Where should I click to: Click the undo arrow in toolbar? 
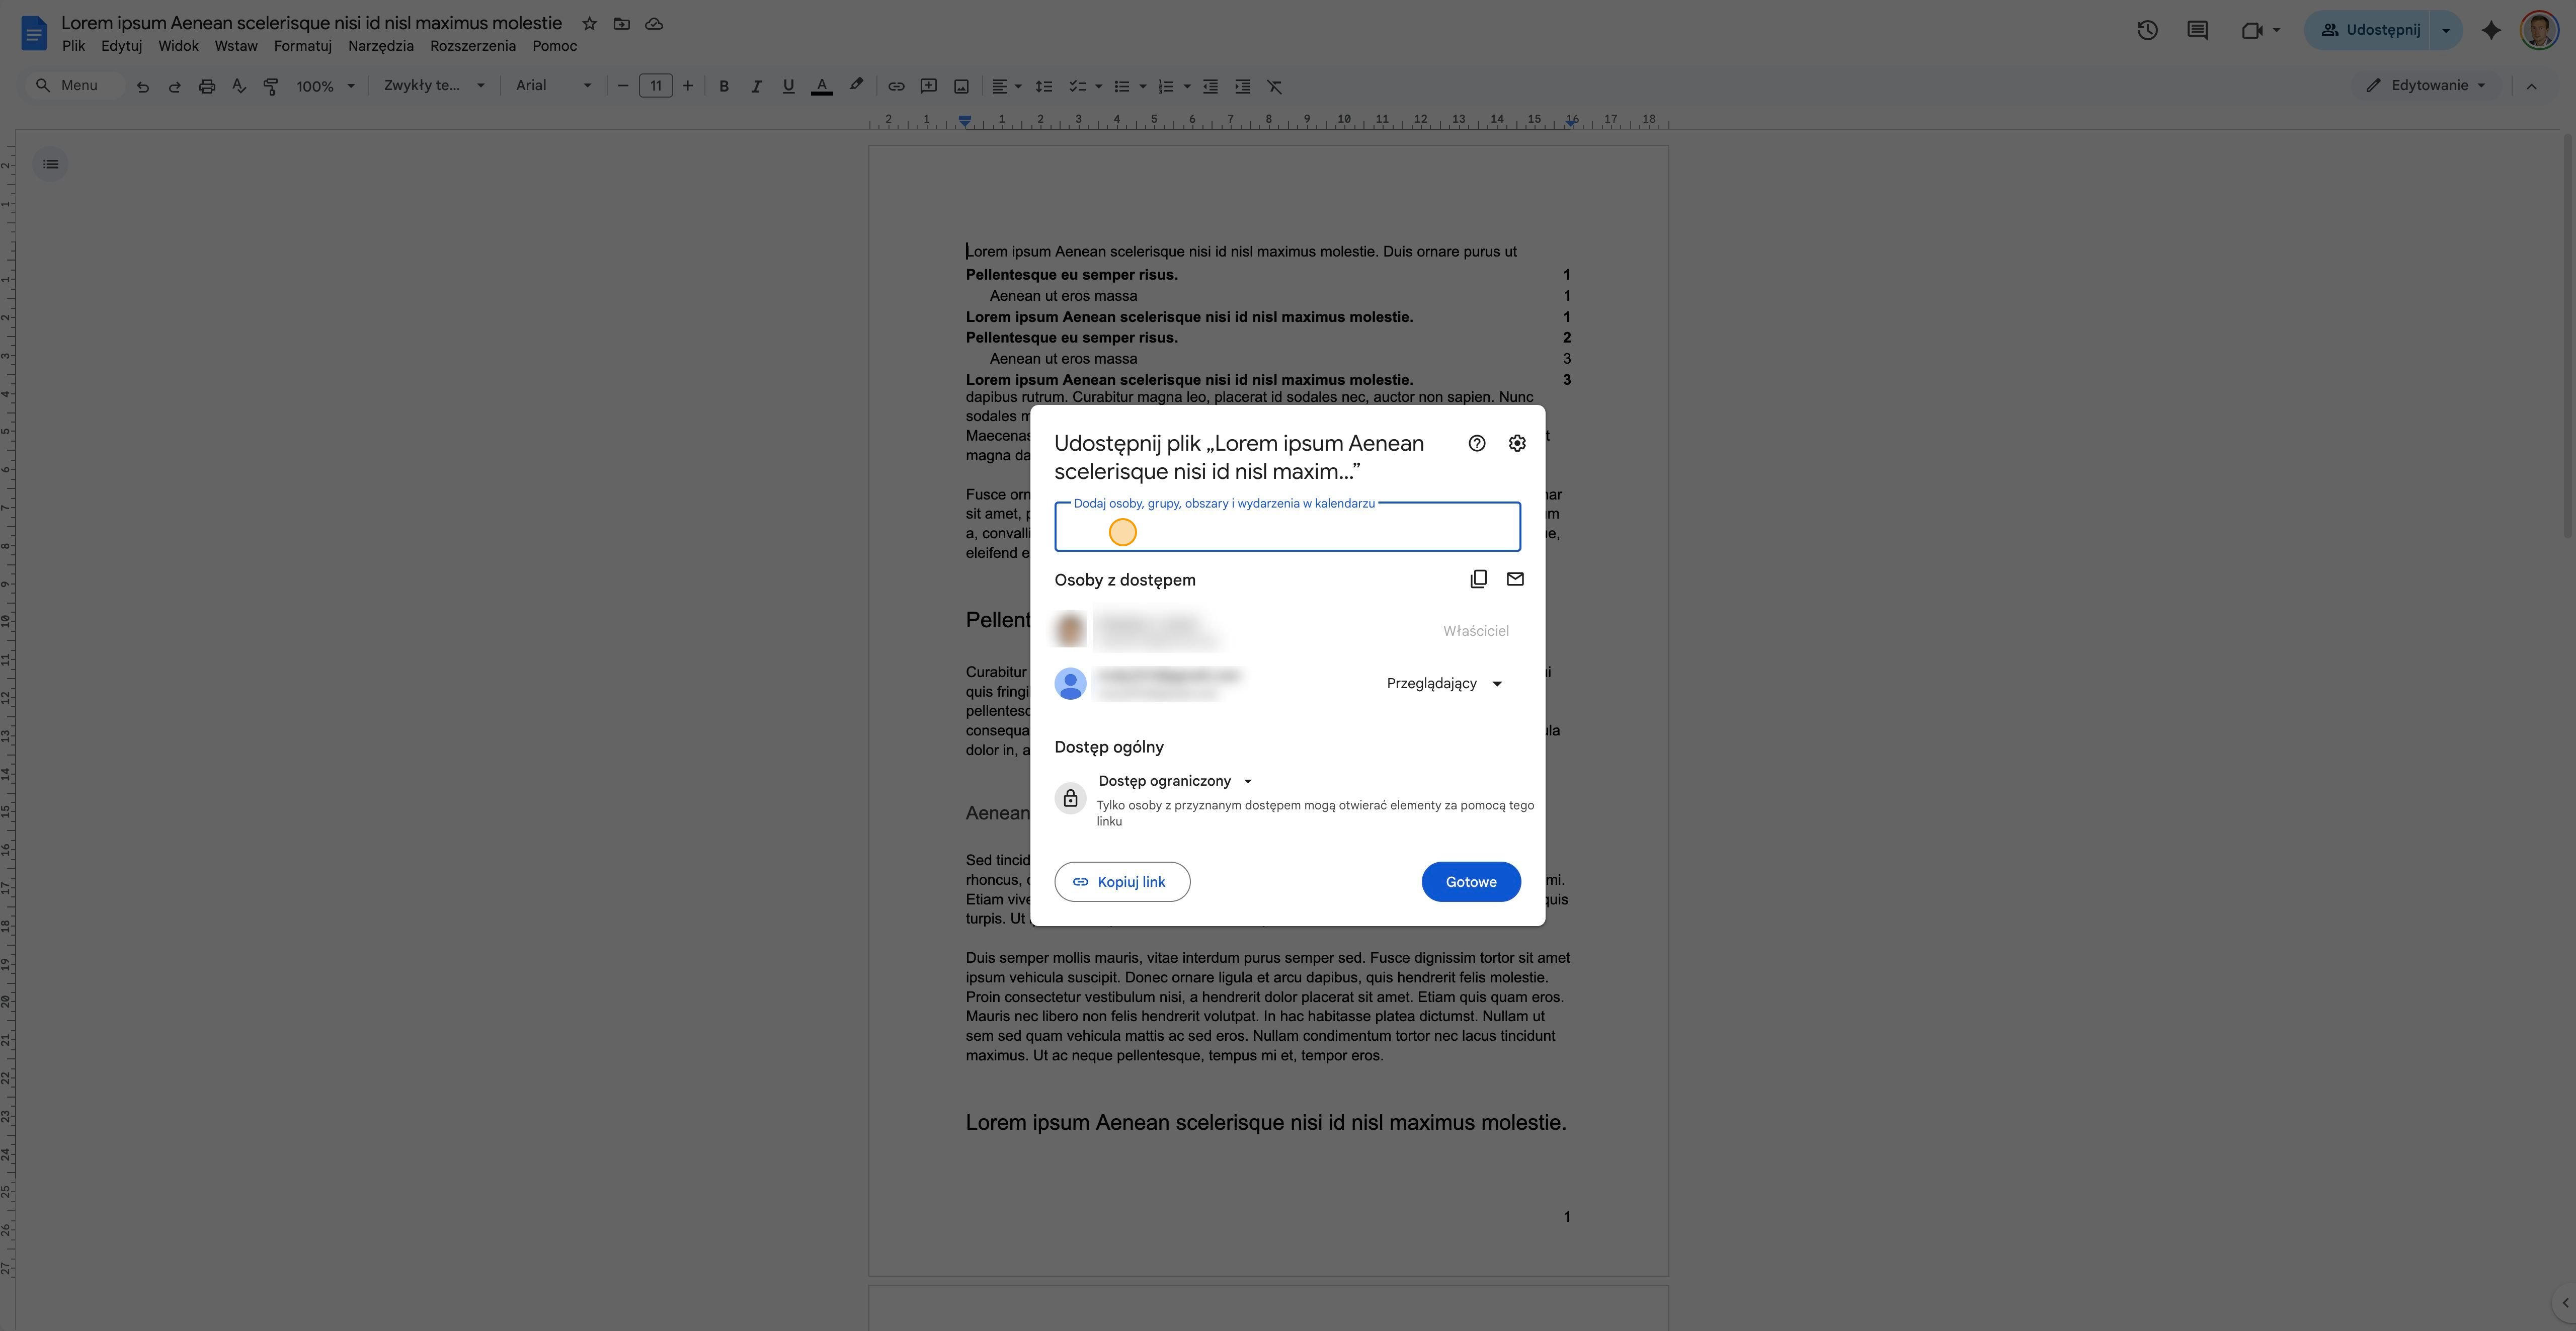142,86
